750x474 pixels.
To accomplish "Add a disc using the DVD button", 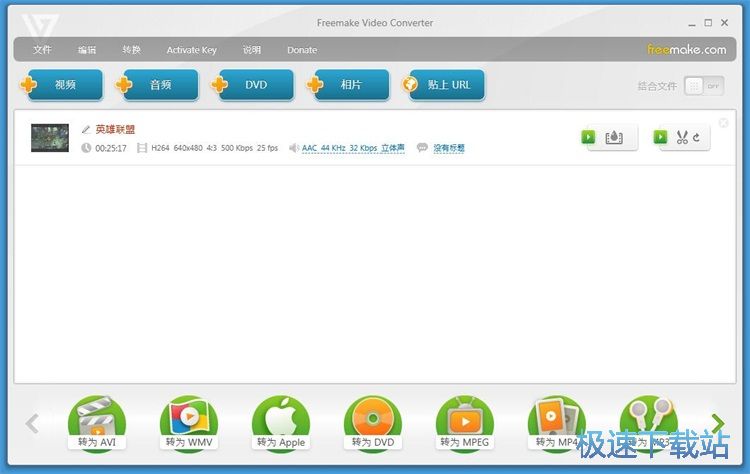I will pos(253,85).
